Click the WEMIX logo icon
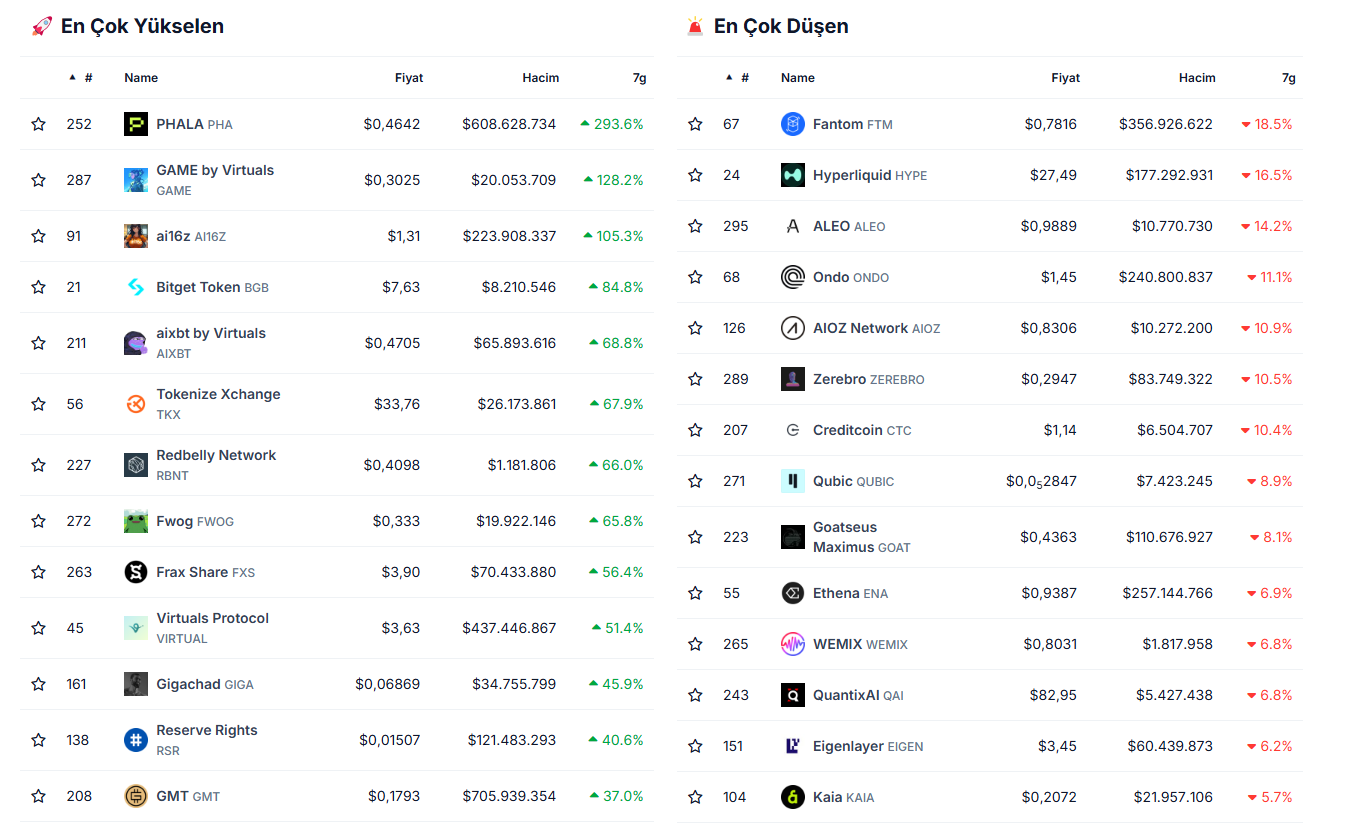This screenshot has width=1358, height=831. point(792,644)
